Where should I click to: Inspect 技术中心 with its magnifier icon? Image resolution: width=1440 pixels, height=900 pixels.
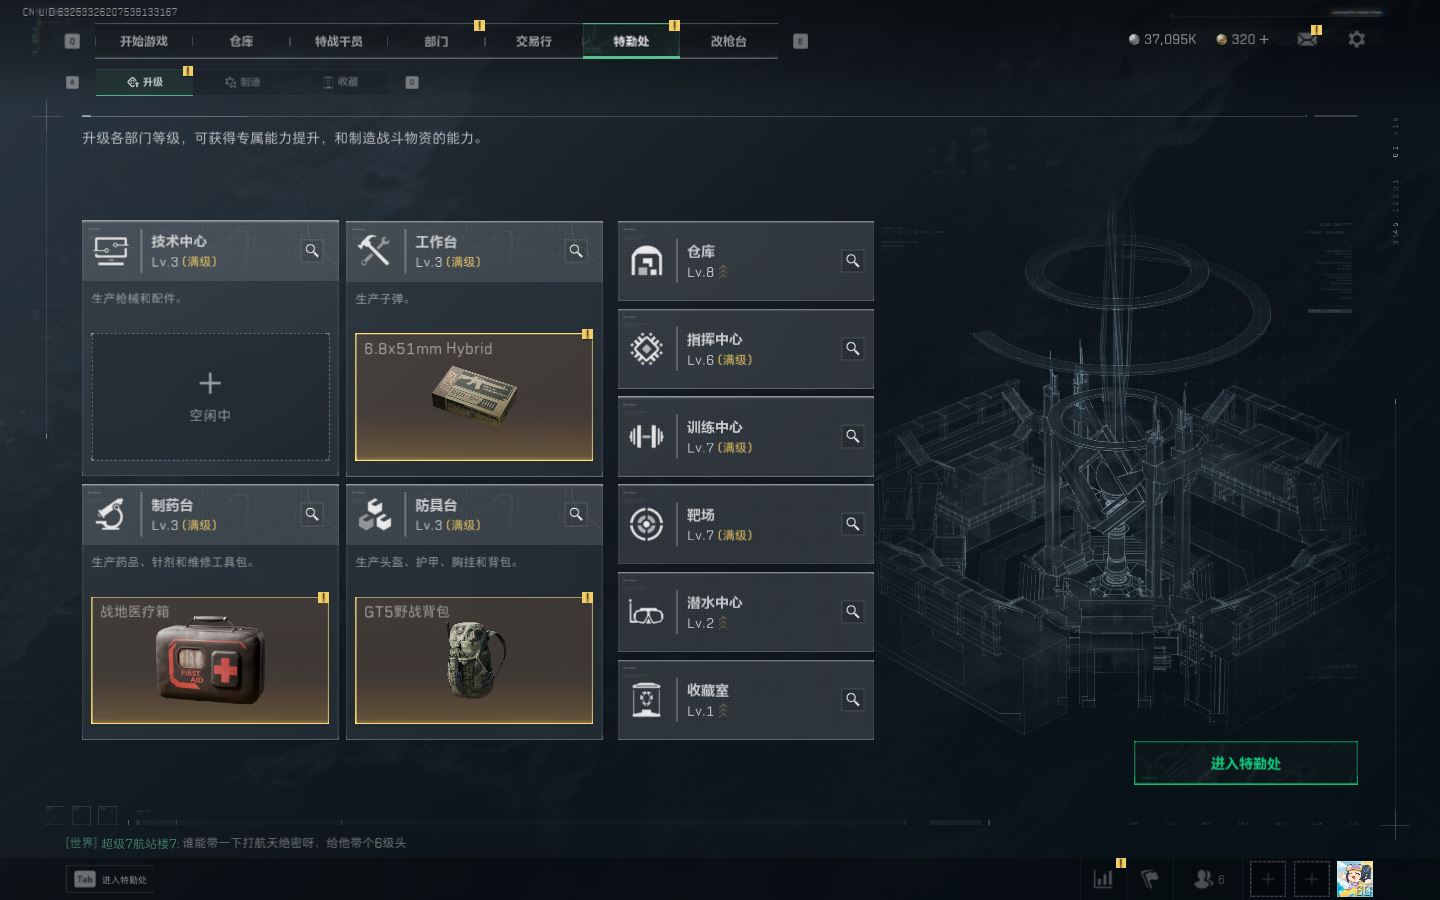[312, 251]
